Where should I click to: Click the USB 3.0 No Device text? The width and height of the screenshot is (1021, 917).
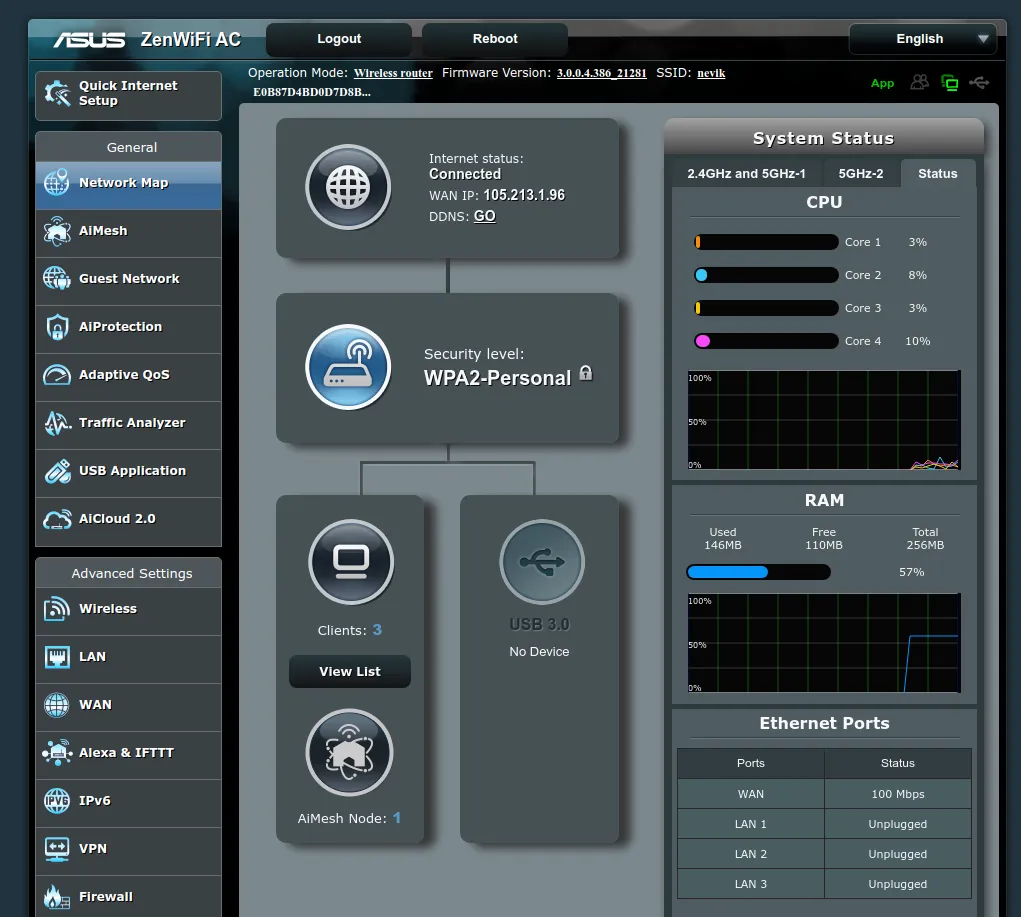tap(539, 652)
